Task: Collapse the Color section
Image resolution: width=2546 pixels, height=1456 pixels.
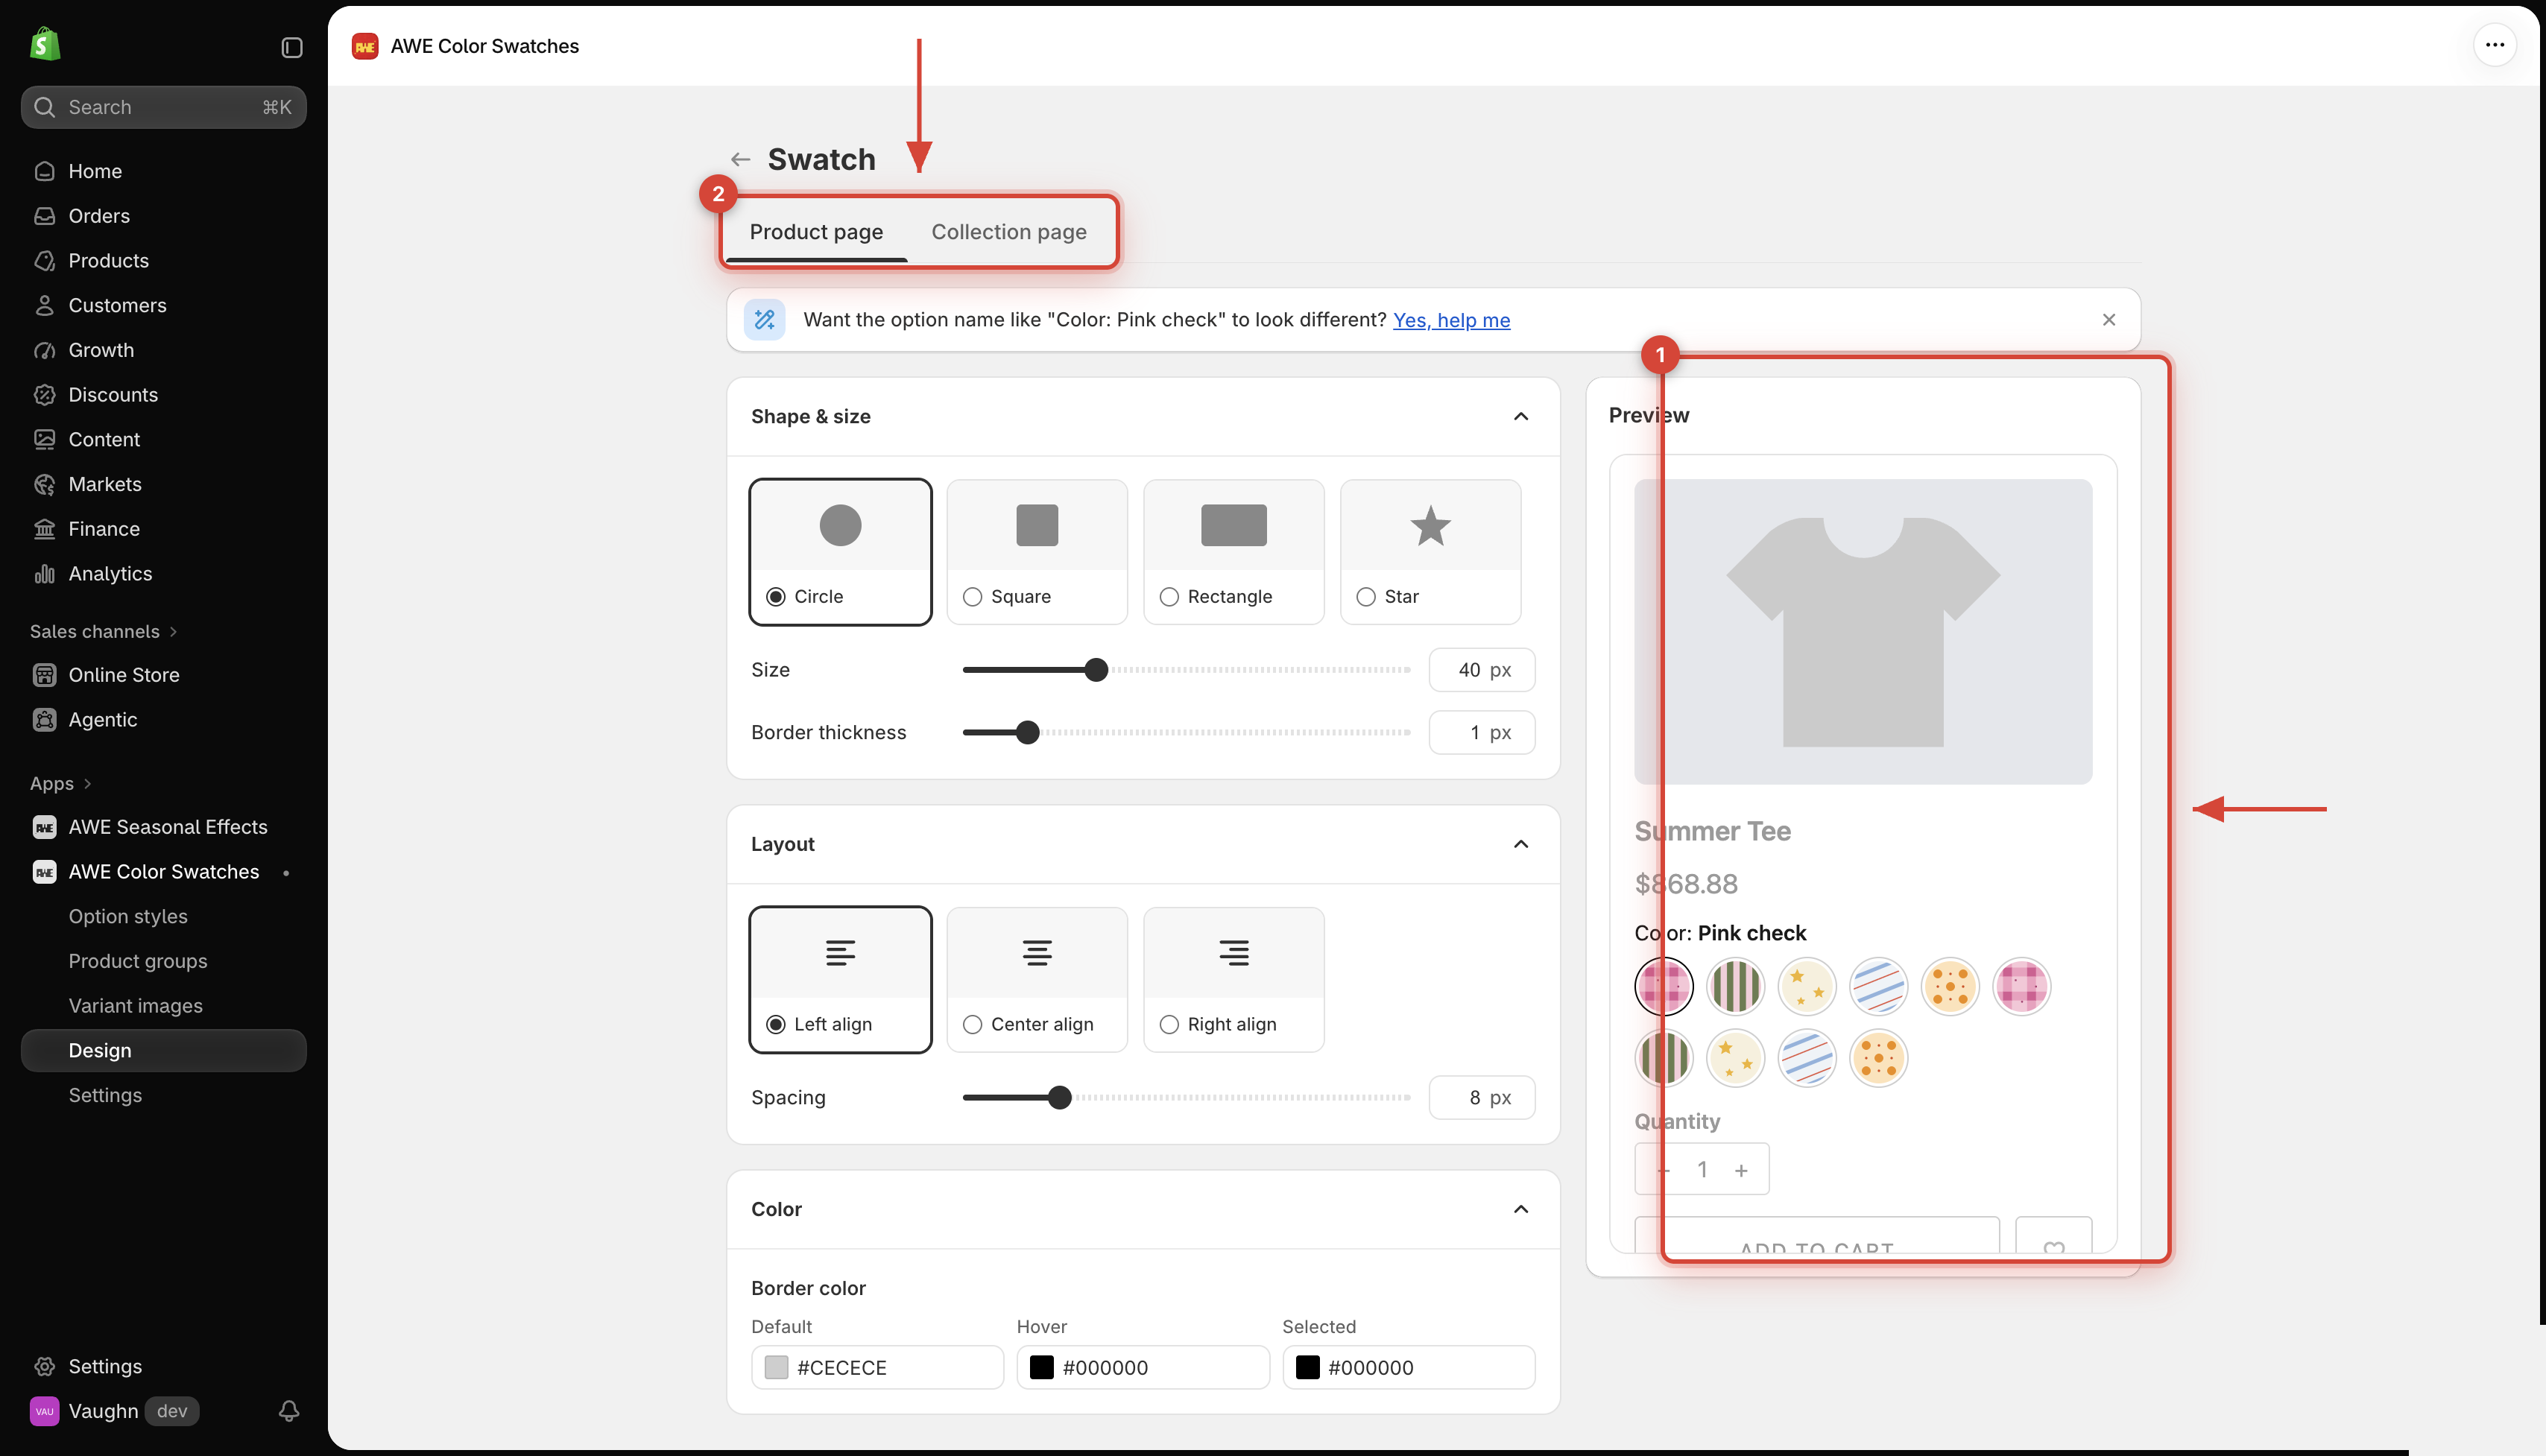Action: (x=1520, y=1209)
